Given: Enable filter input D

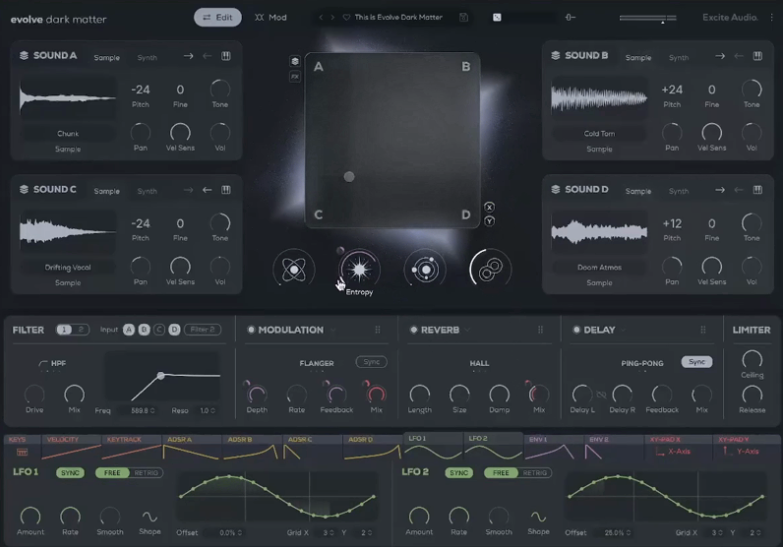Looking at the screenshot, I should click(x=174, y=330).
